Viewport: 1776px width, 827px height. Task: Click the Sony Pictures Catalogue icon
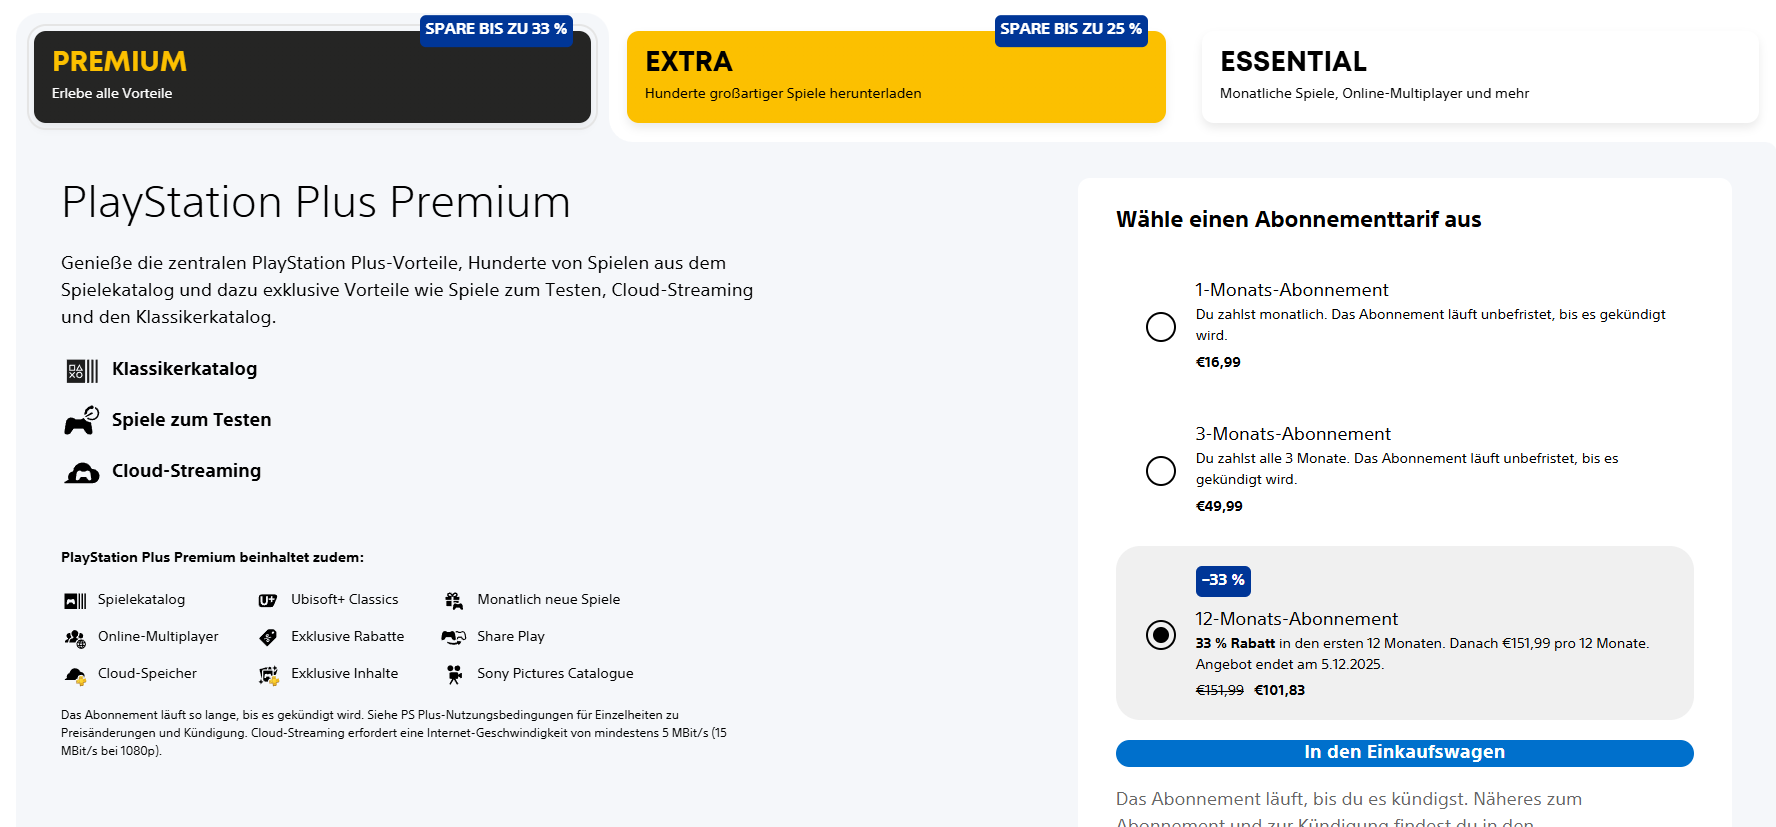(x=454, y=674)
